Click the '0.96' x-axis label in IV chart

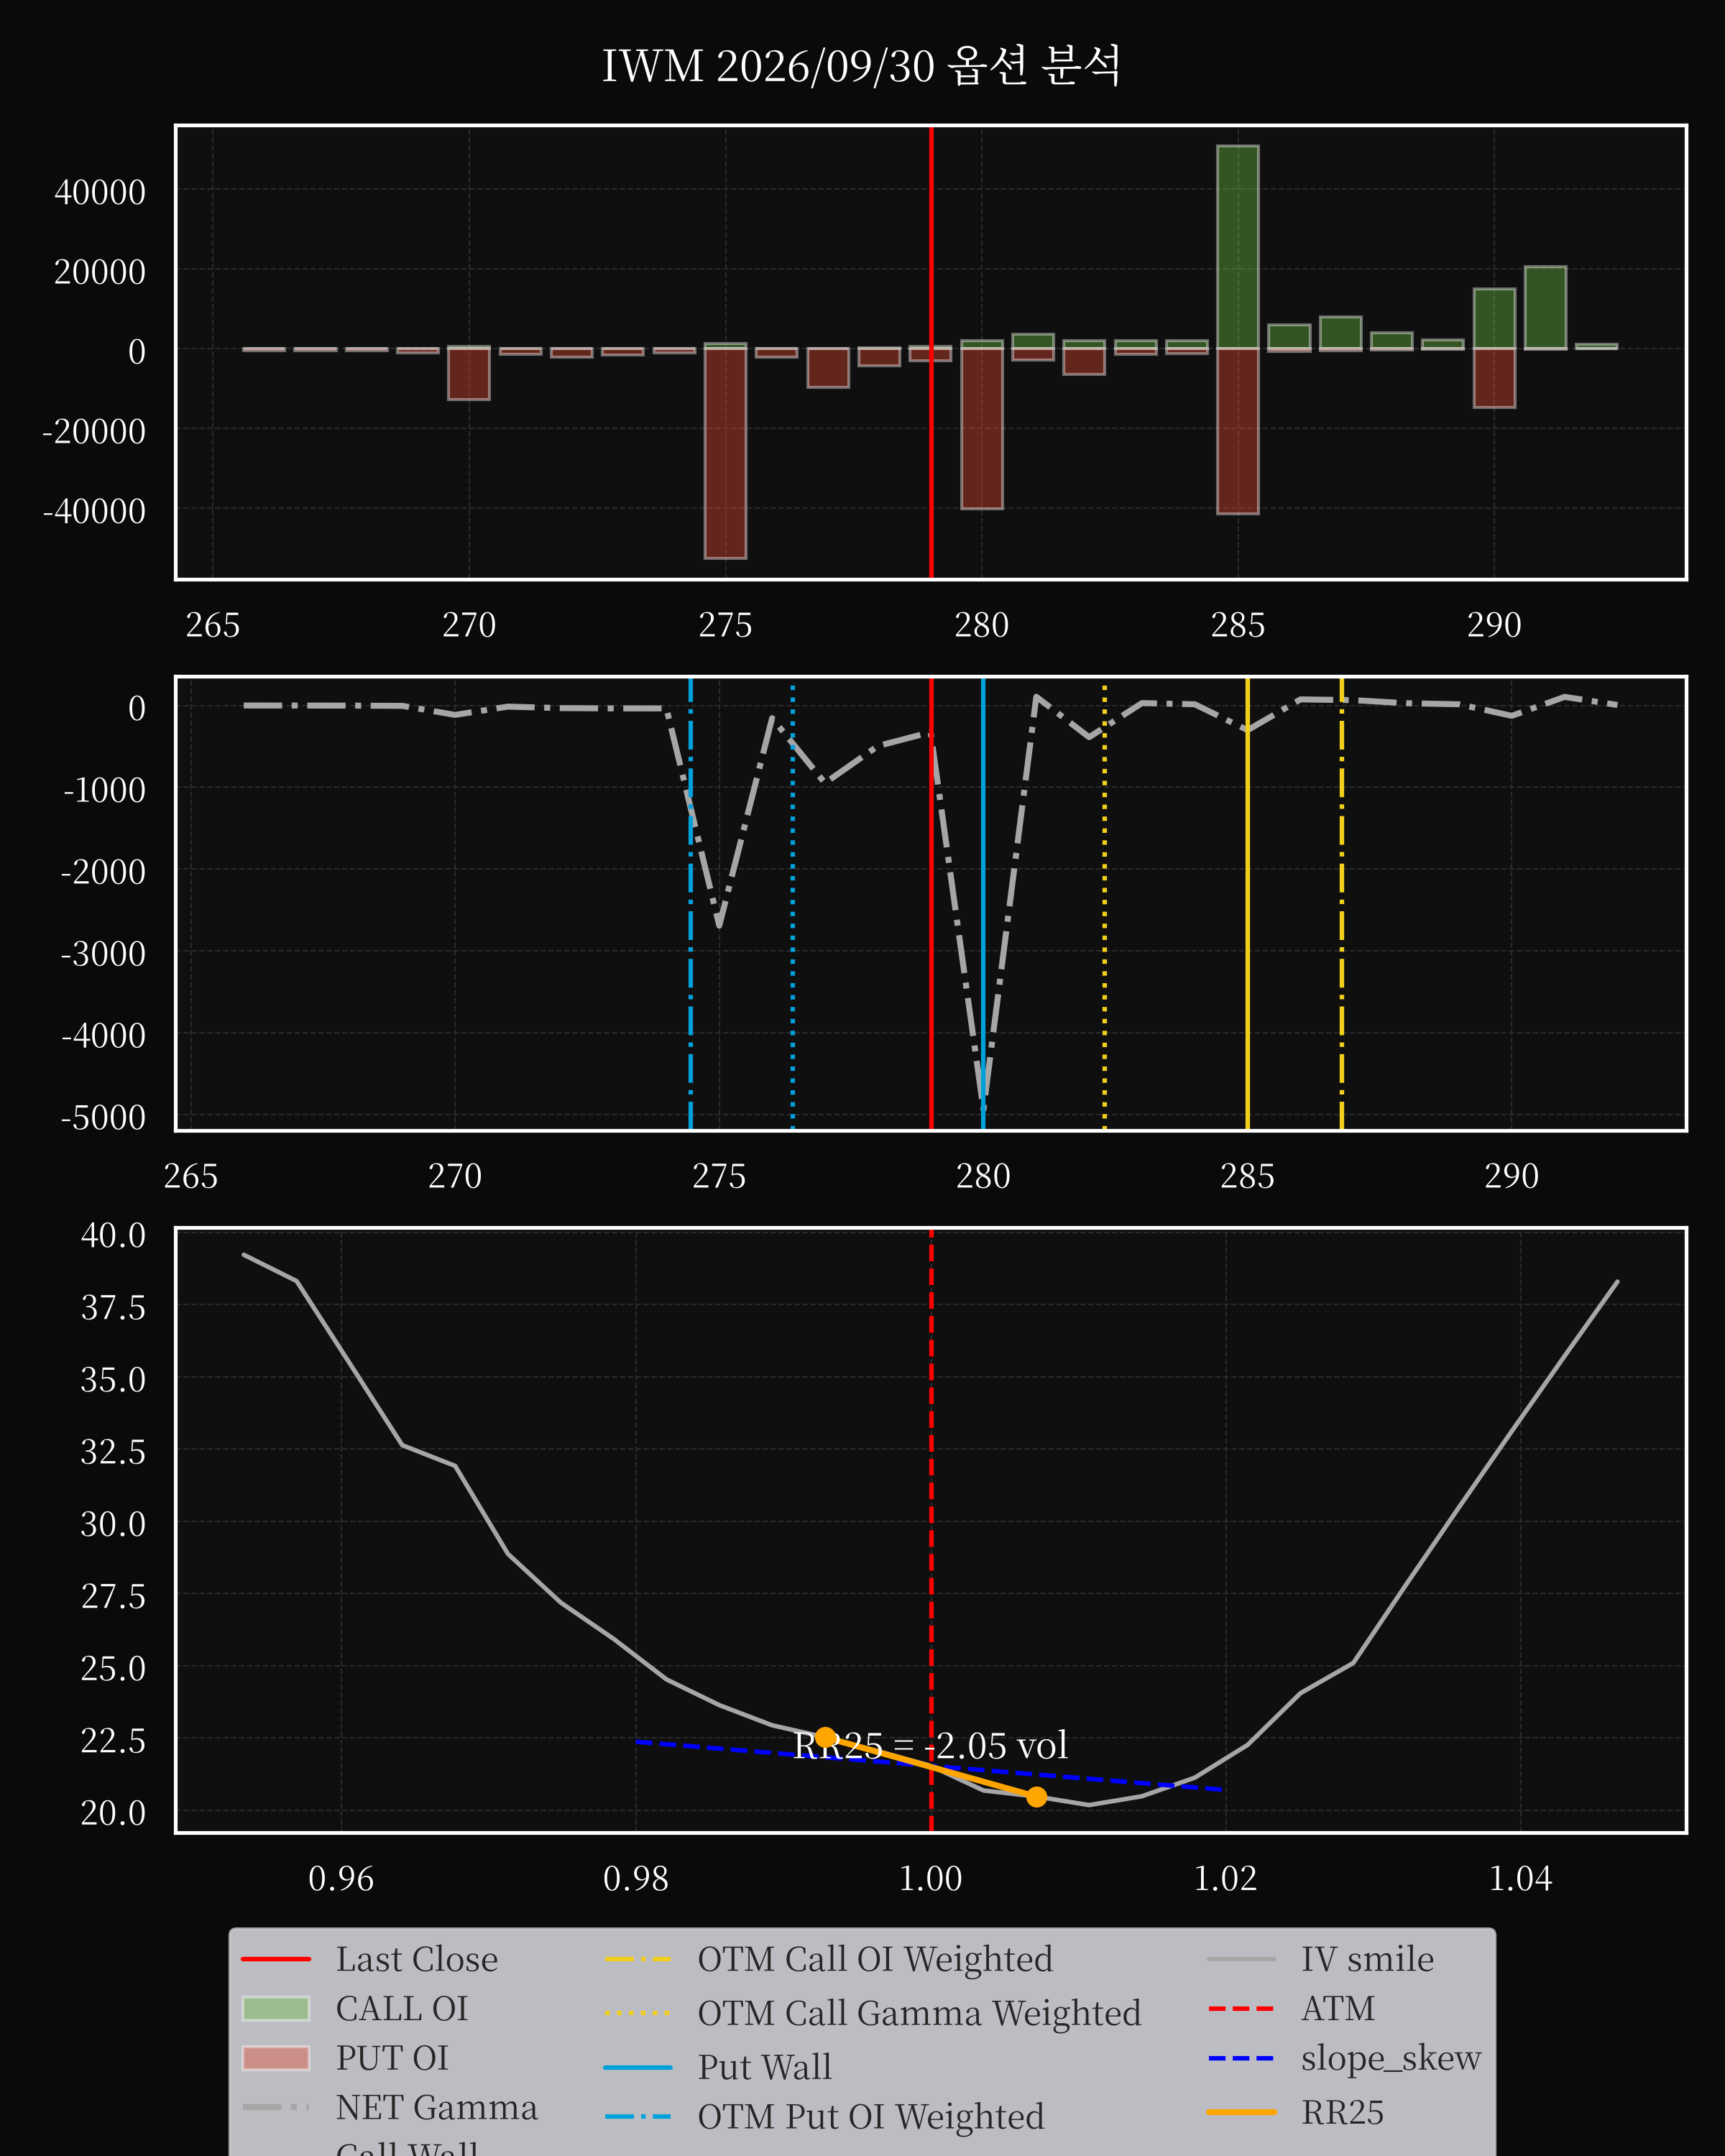pos(341,1879)
